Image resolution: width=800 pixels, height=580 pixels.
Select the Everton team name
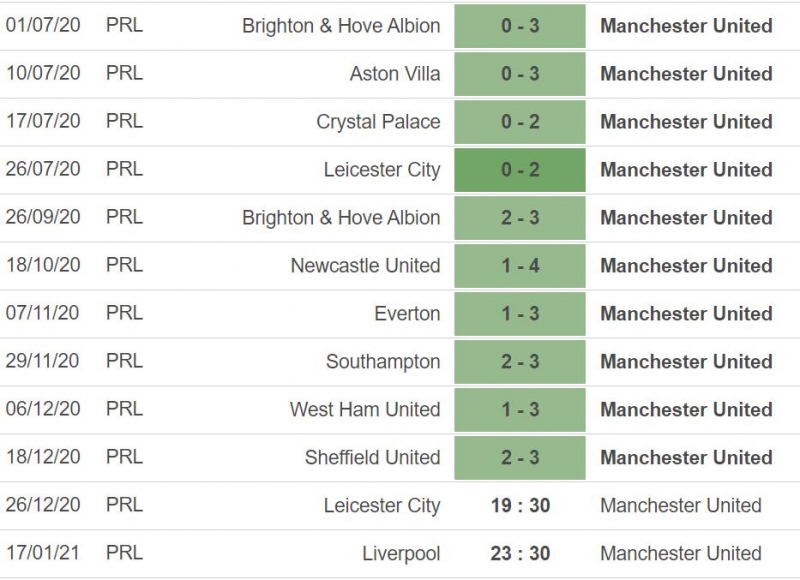(x=407, y=314)
